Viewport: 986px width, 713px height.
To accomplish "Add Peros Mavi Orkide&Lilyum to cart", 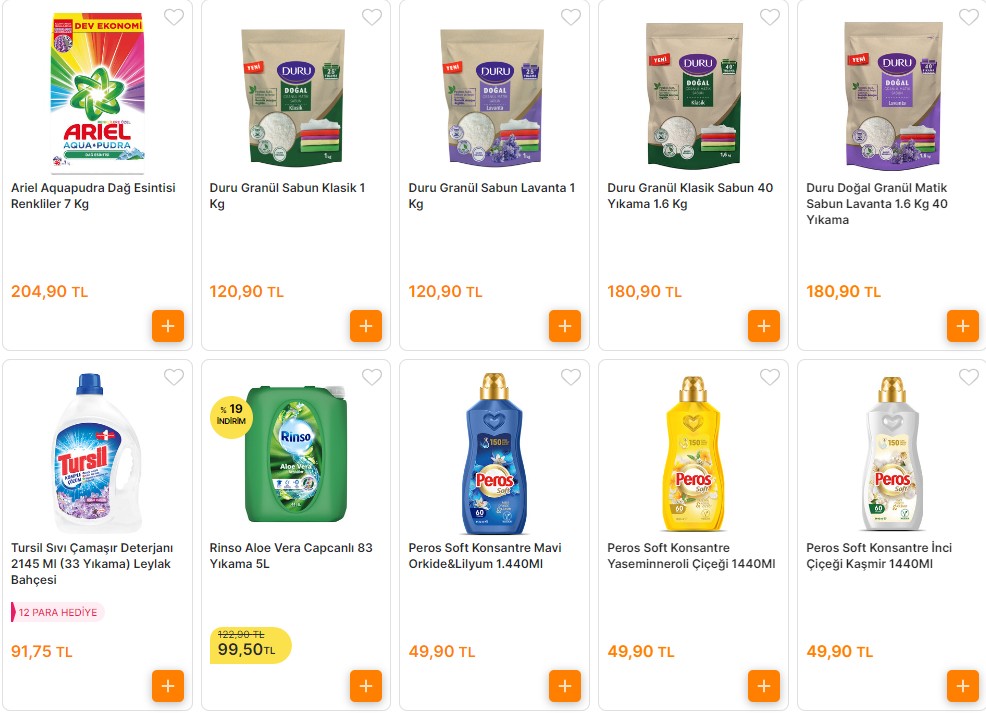I will 565,686.
